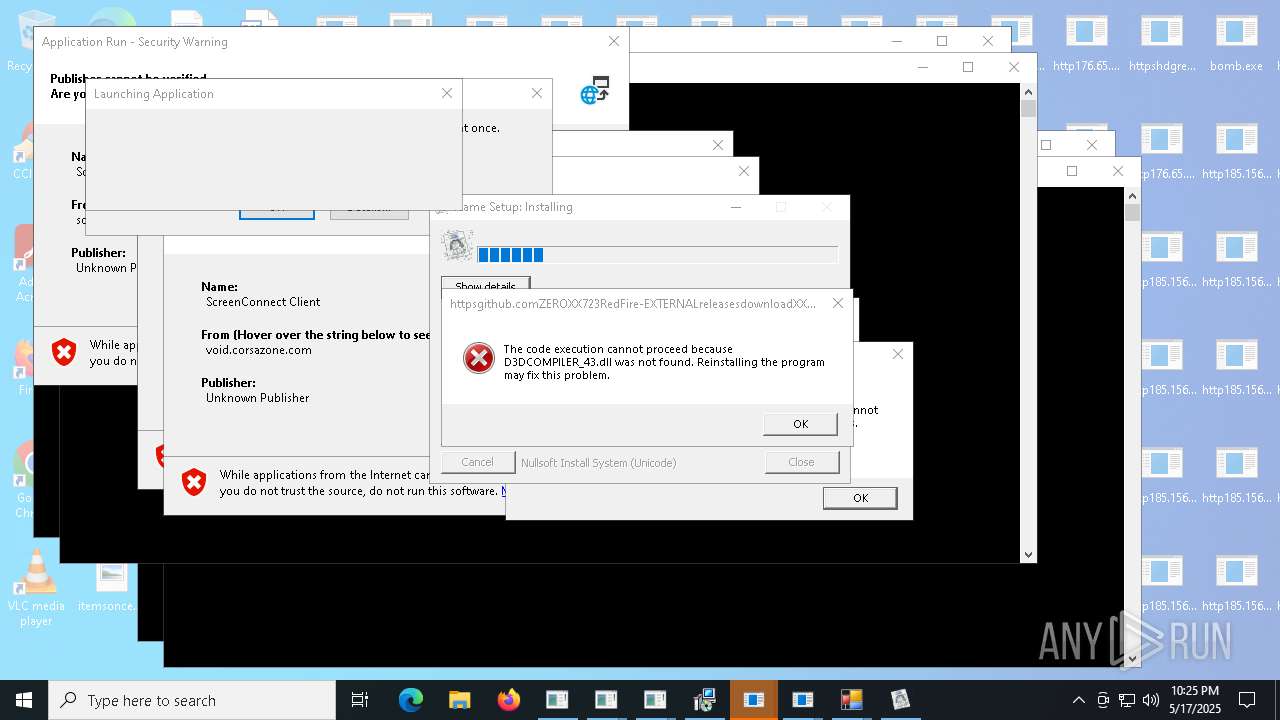The image size is (1280, 720).
Task: Click the setup icon beside the install progress bar
Action: click(457, 245)
